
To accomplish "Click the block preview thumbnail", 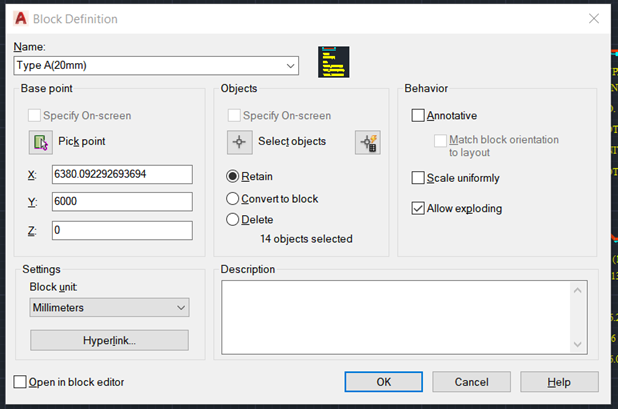I will 333,62.
